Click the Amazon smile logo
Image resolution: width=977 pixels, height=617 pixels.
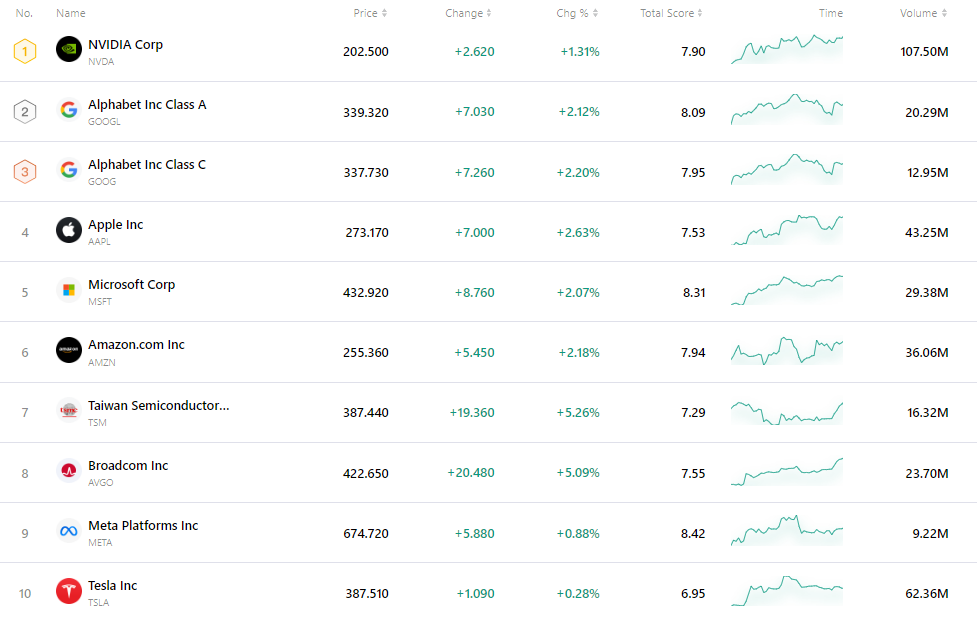[68, 351]
